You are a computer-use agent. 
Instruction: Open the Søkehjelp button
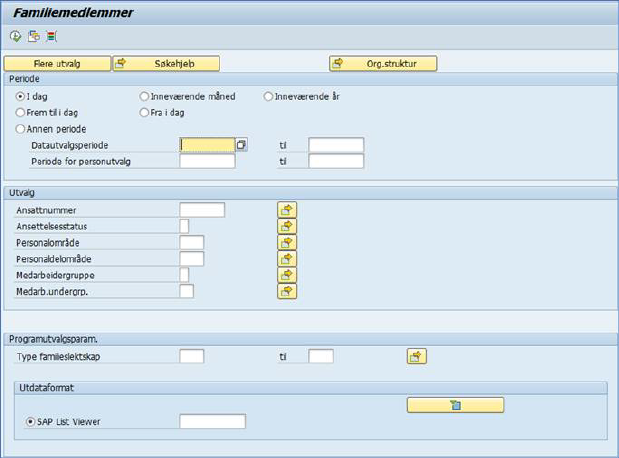point(166,64)
